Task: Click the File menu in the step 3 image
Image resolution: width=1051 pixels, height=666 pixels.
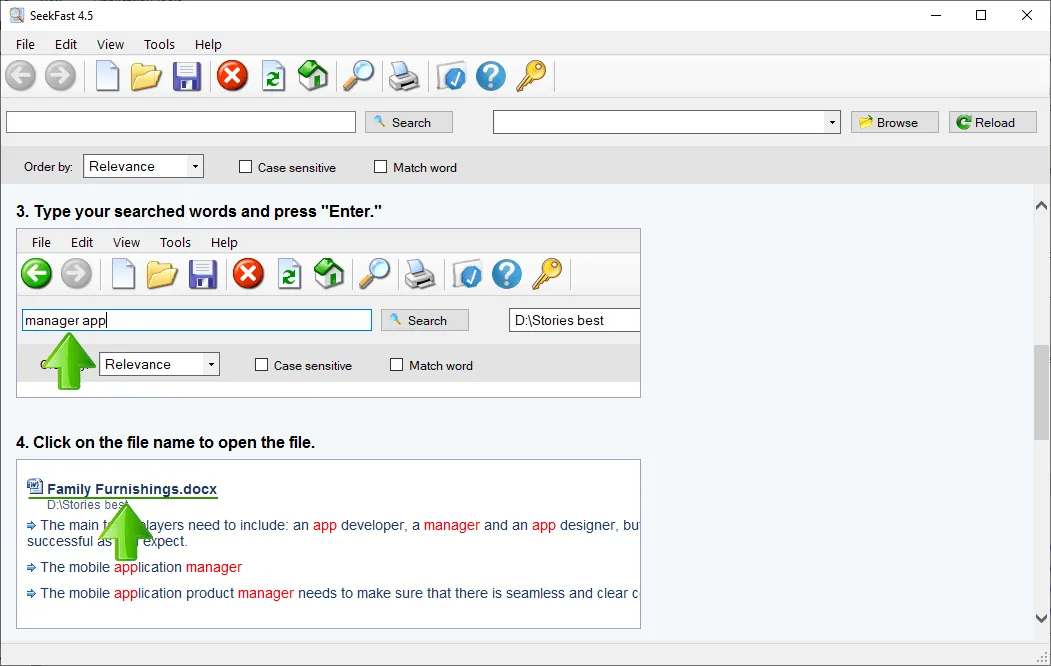Action: click(42, 243)
